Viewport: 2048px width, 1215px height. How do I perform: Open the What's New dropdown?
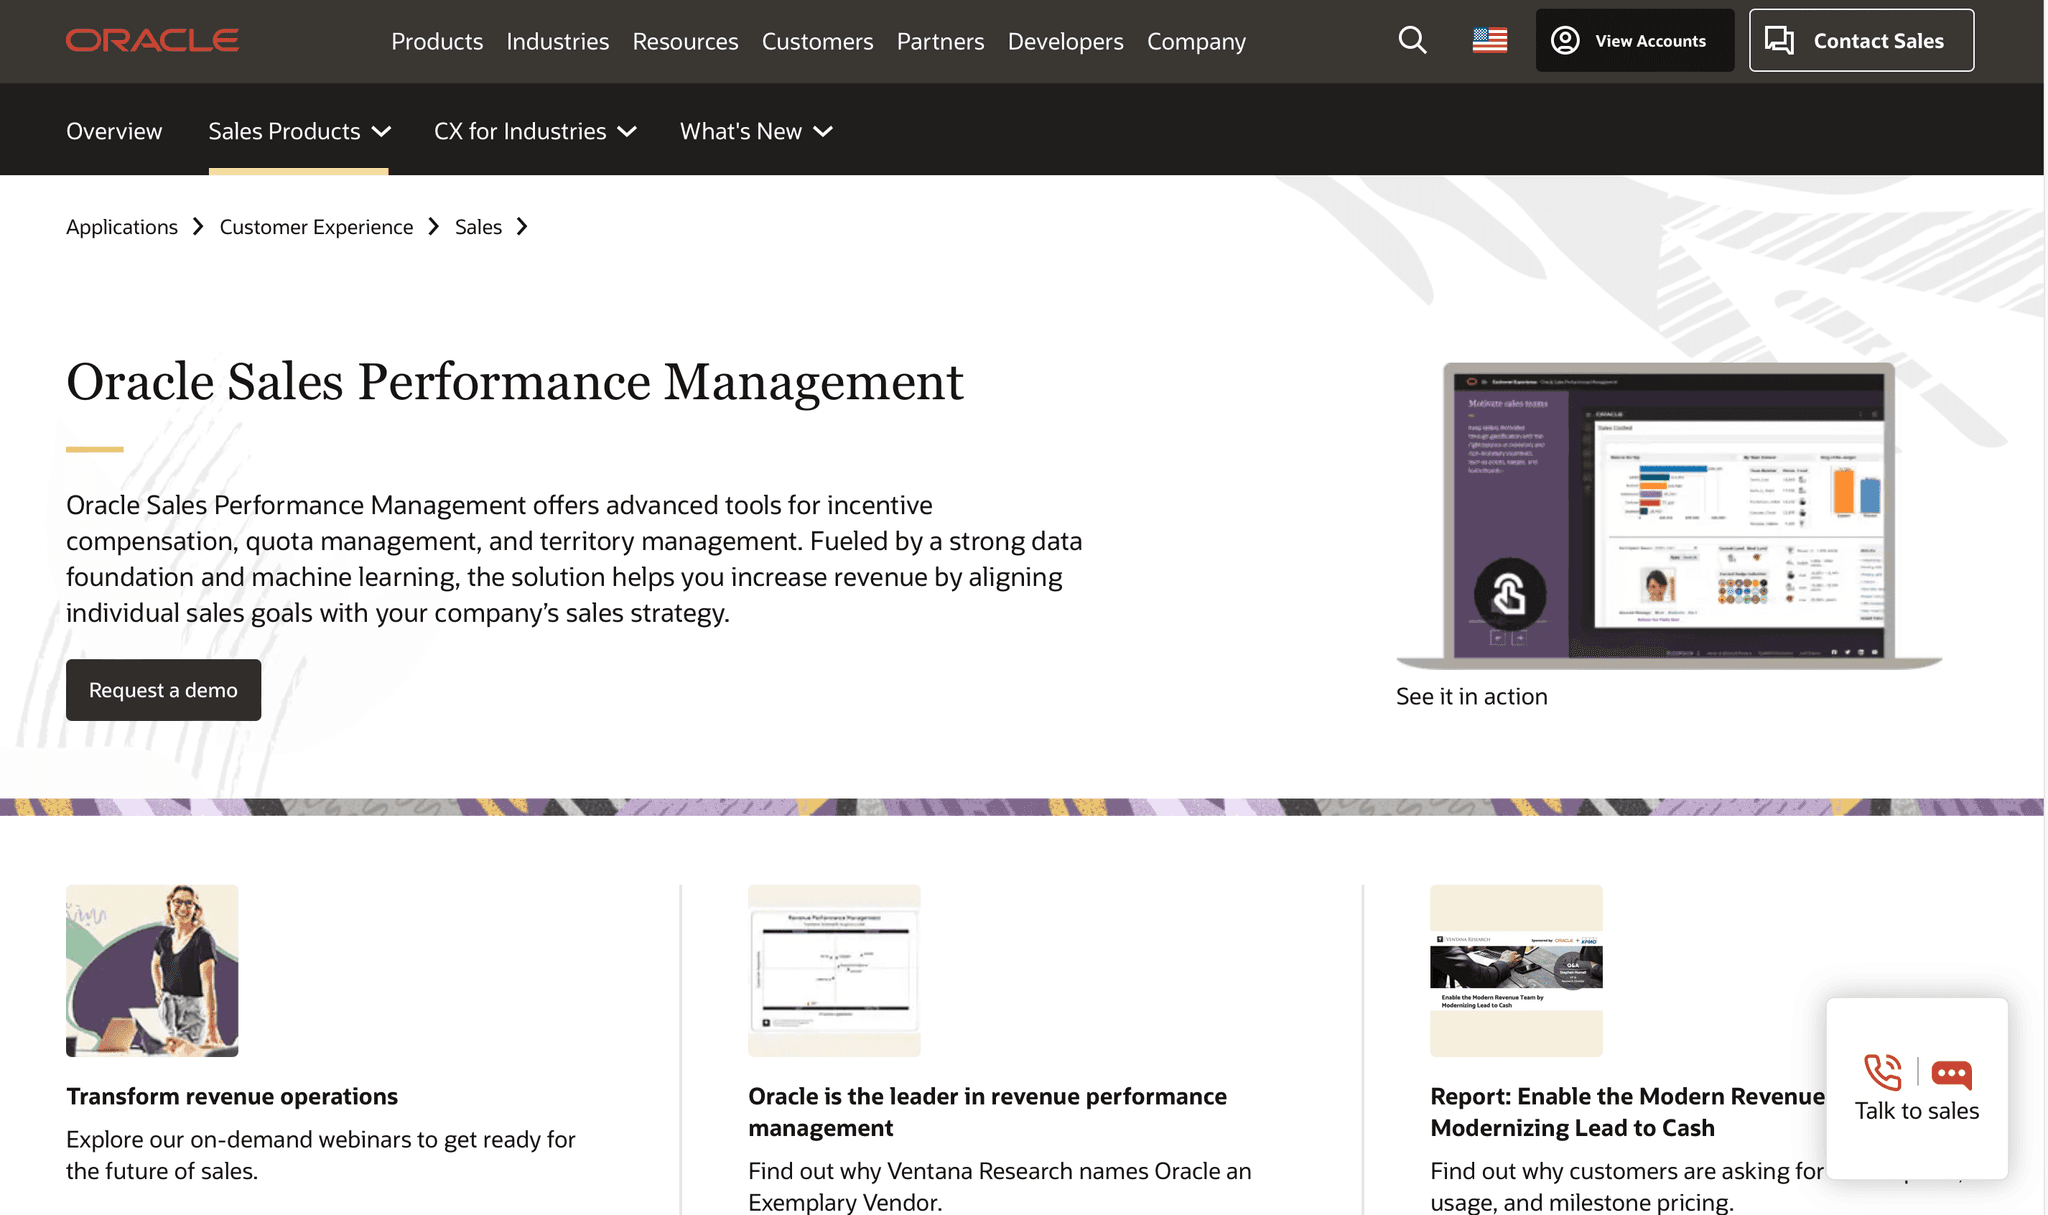(755, 131)
